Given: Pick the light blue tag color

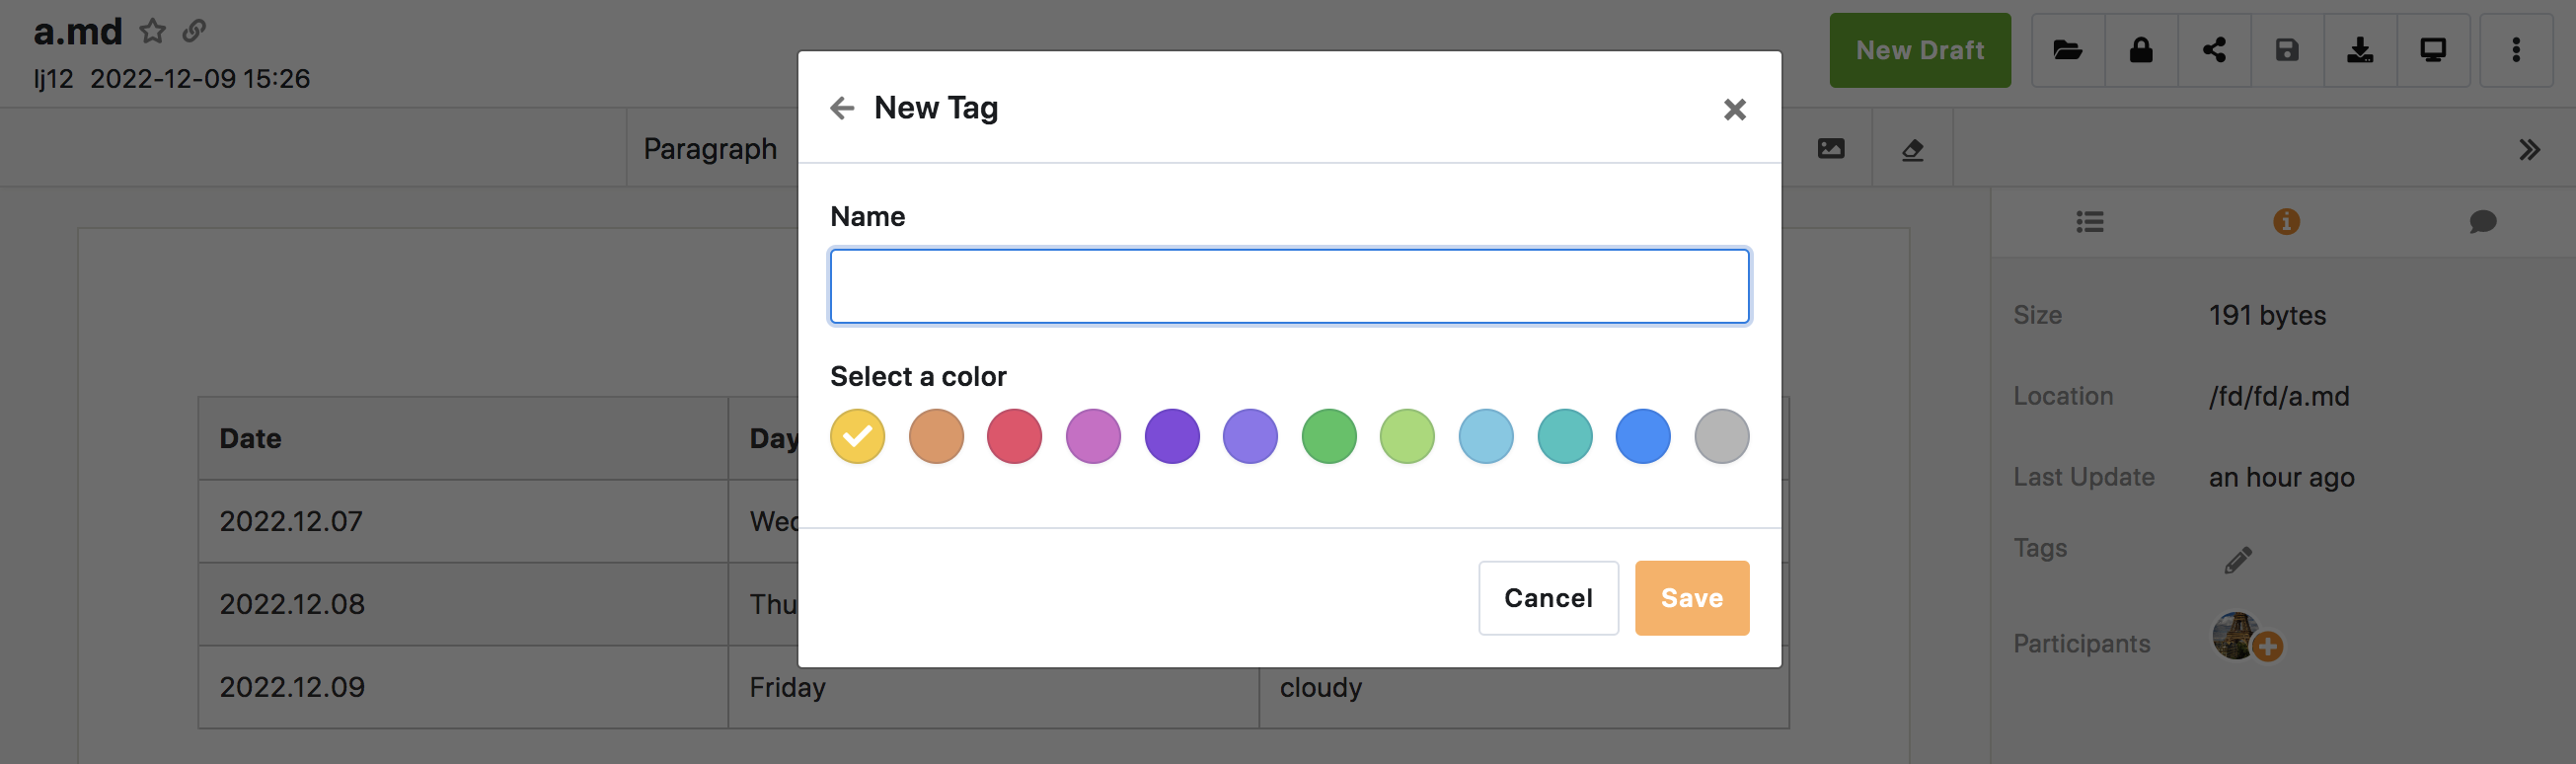Looking at the screenshot, I should (x=1486, y=436).
